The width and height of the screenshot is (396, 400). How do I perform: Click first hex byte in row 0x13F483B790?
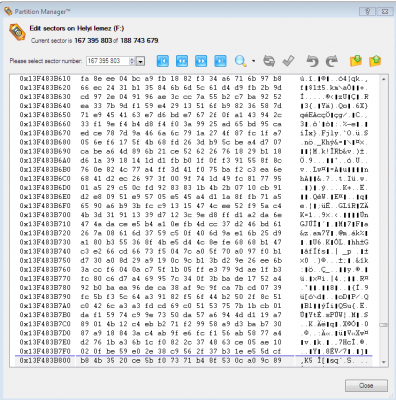[x=85, y=297]
